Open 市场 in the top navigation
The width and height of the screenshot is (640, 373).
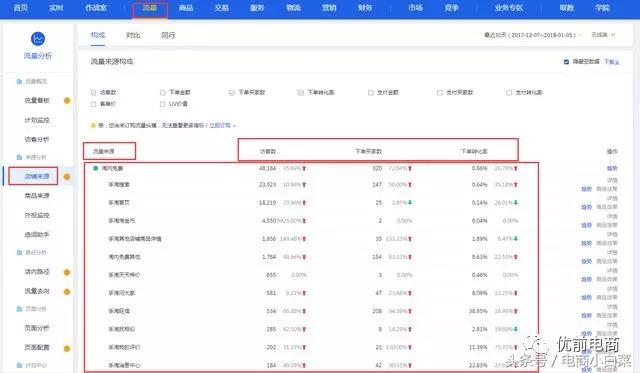click(416, 8)
